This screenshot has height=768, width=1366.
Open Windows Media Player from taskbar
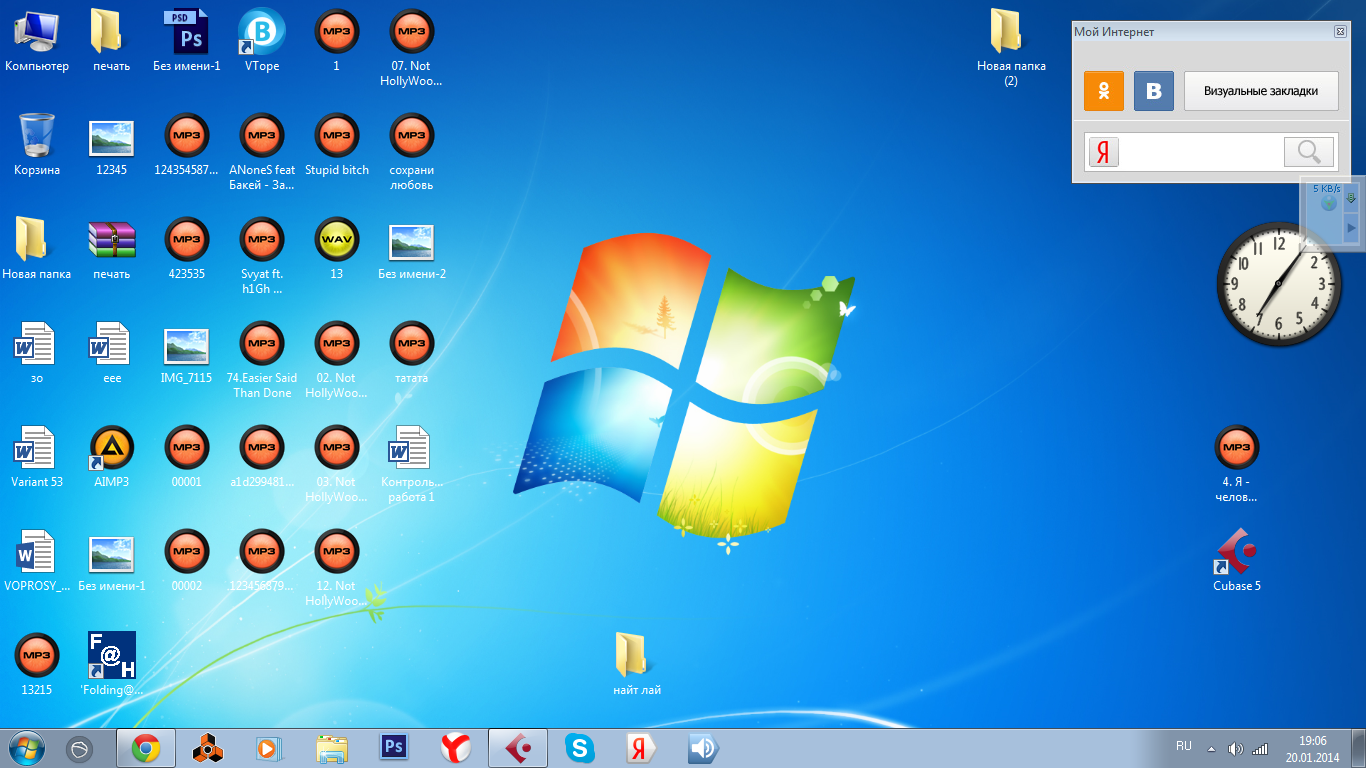pos(268,748)
